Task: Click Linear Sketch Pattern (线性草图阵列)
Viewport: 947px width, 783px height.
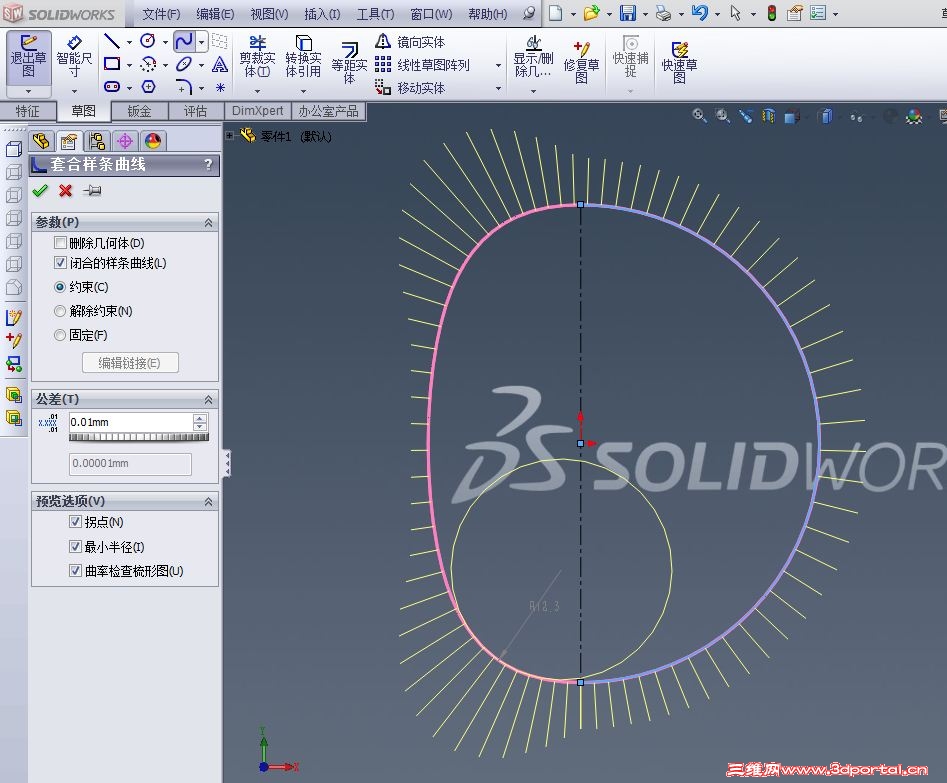Action: point(422,65)
